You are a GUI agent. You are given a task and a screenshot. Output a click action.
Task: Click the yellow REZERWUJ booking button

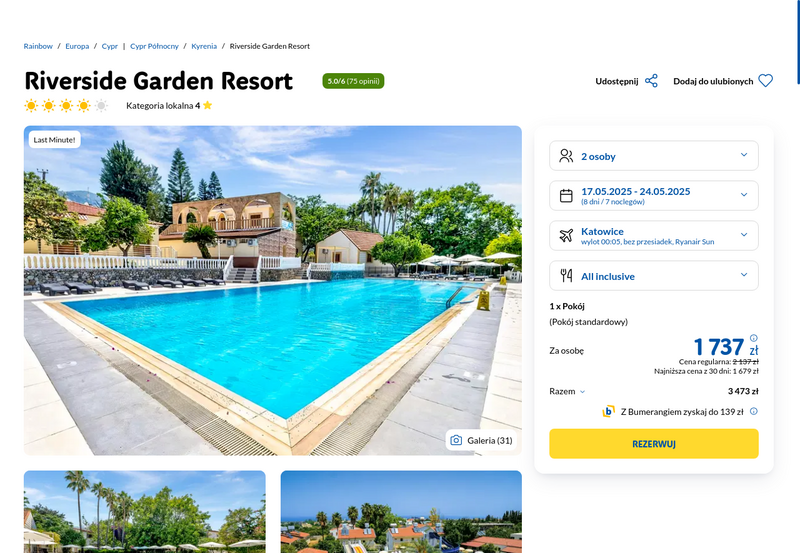coord(654,444)
